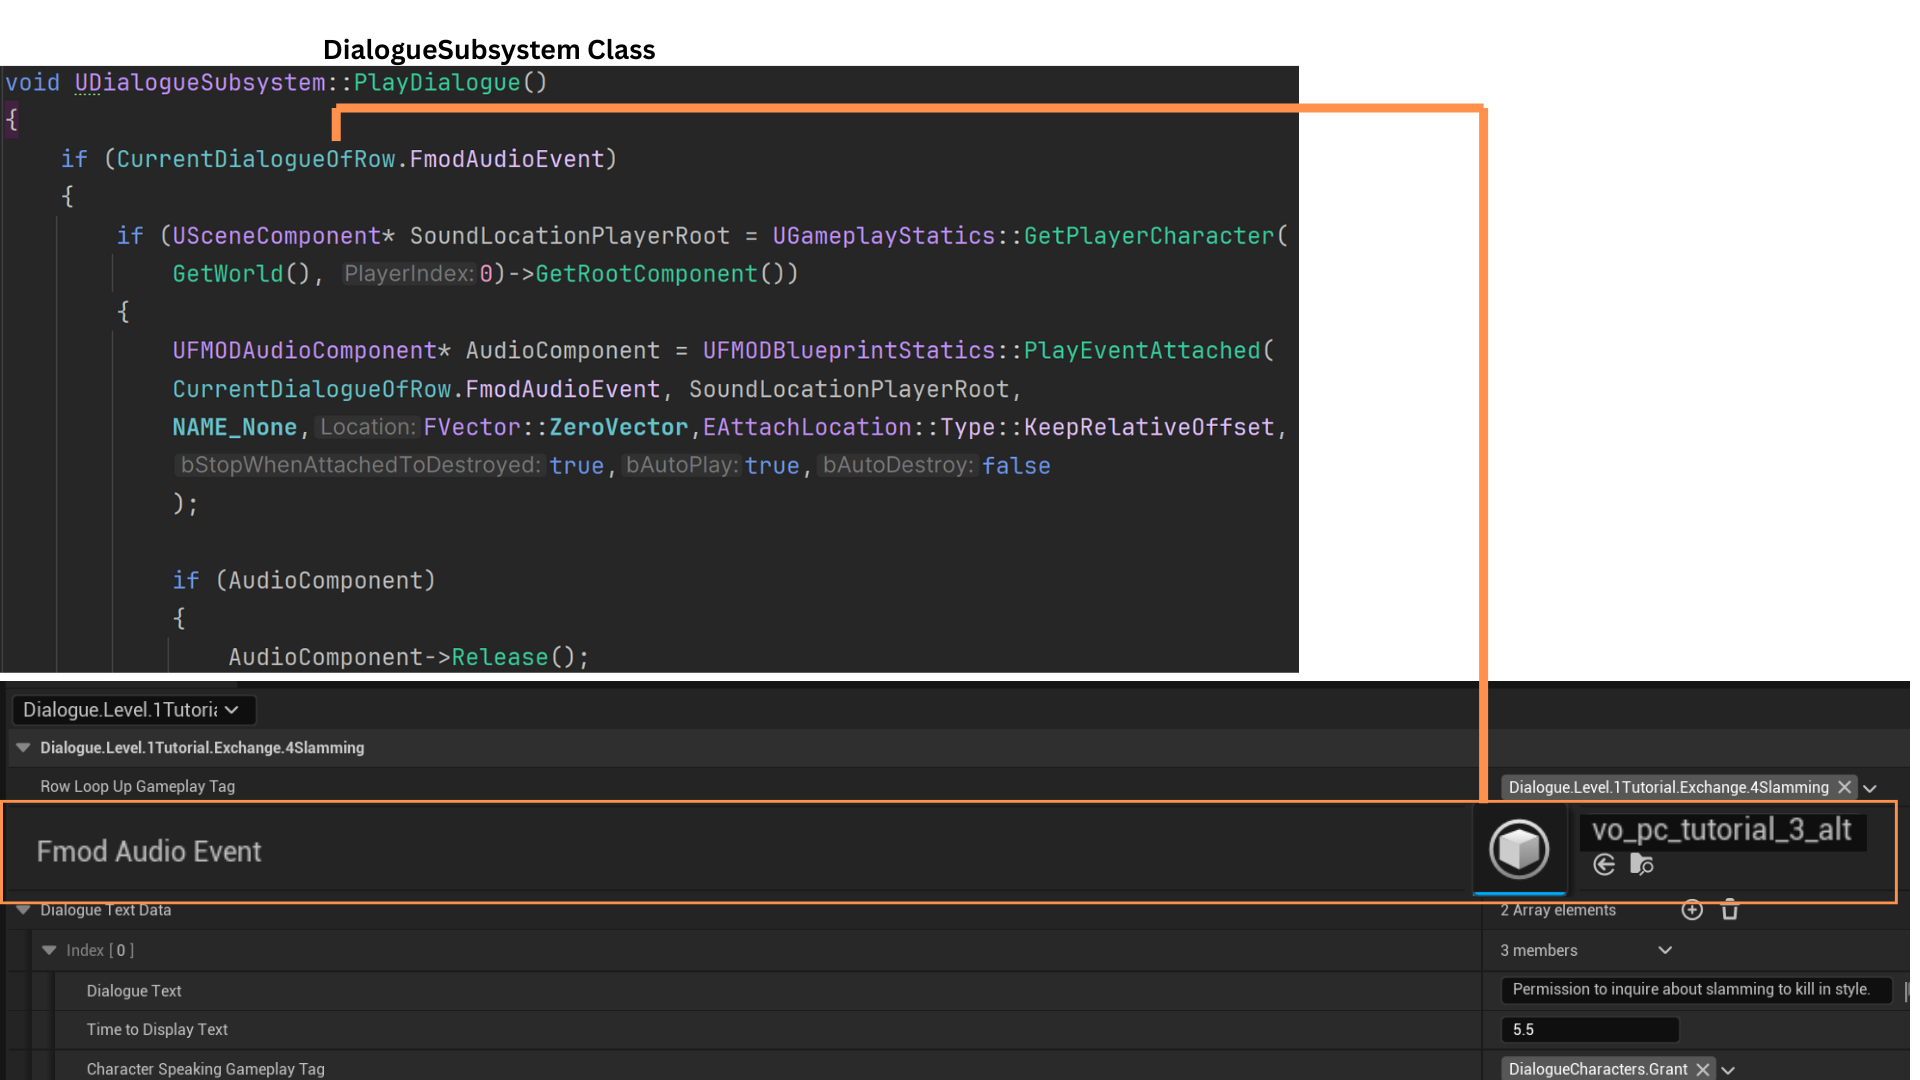Collapse the Index [0] array entry

coord(49,950)
